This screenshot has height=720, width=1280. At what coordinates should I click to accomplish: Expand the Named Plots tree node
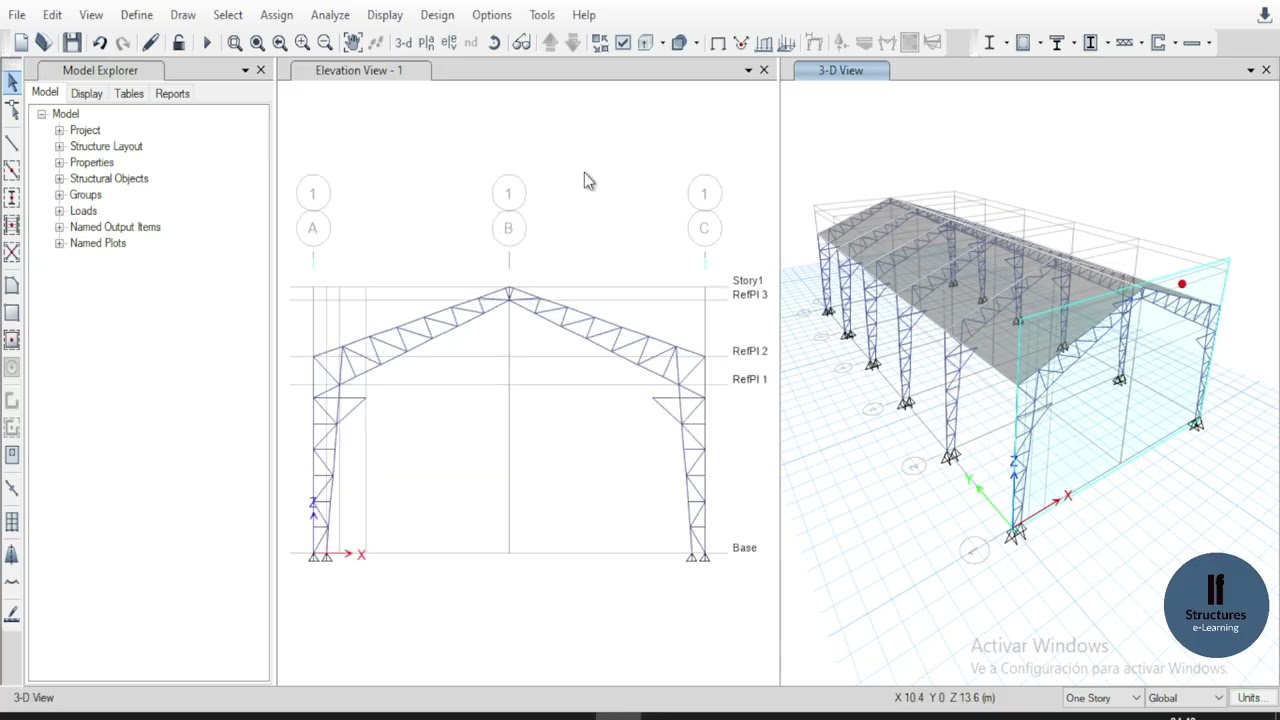coord(59,243)
